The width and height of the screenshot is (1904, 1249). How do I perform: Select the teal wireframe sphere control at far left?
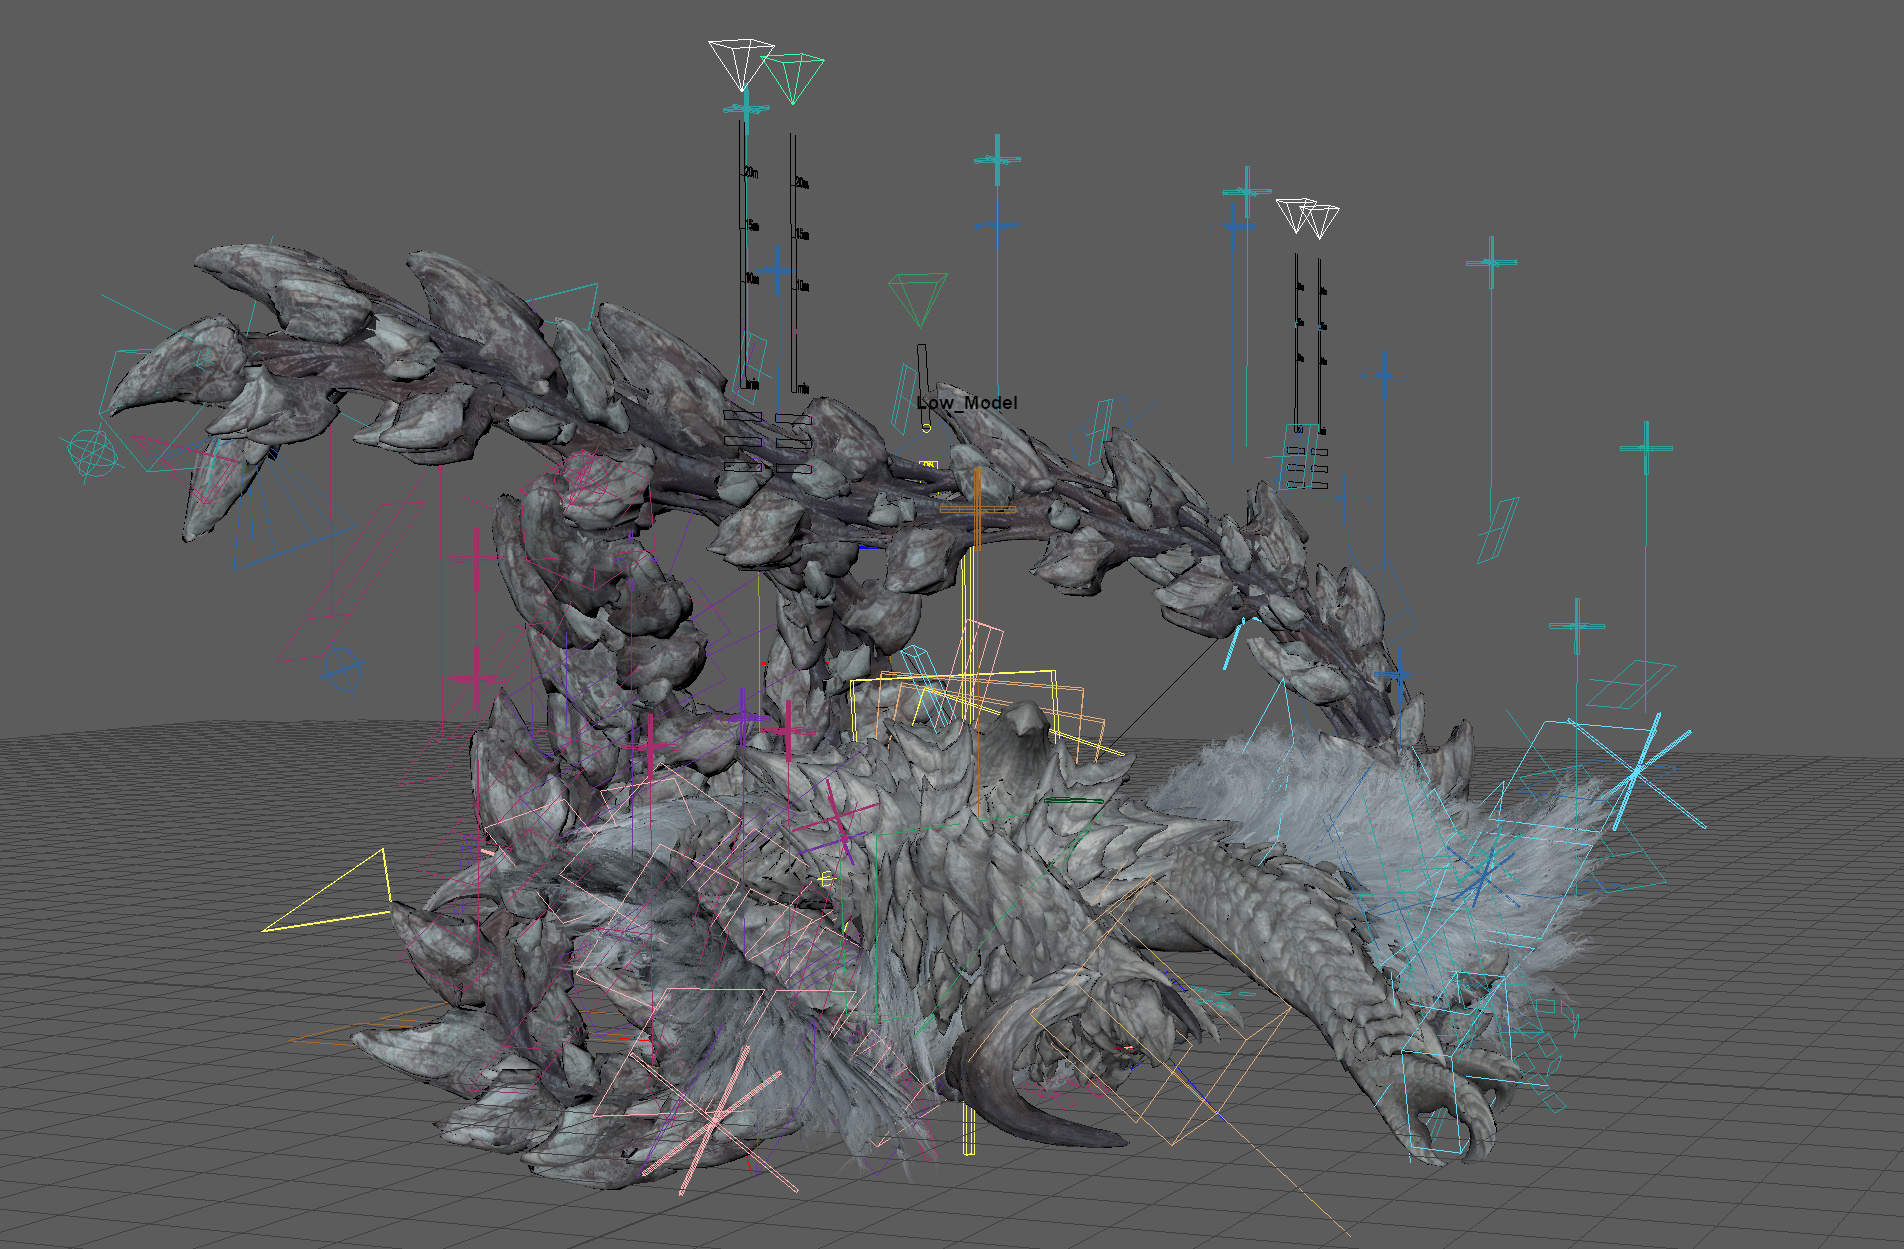coord(89,451)
